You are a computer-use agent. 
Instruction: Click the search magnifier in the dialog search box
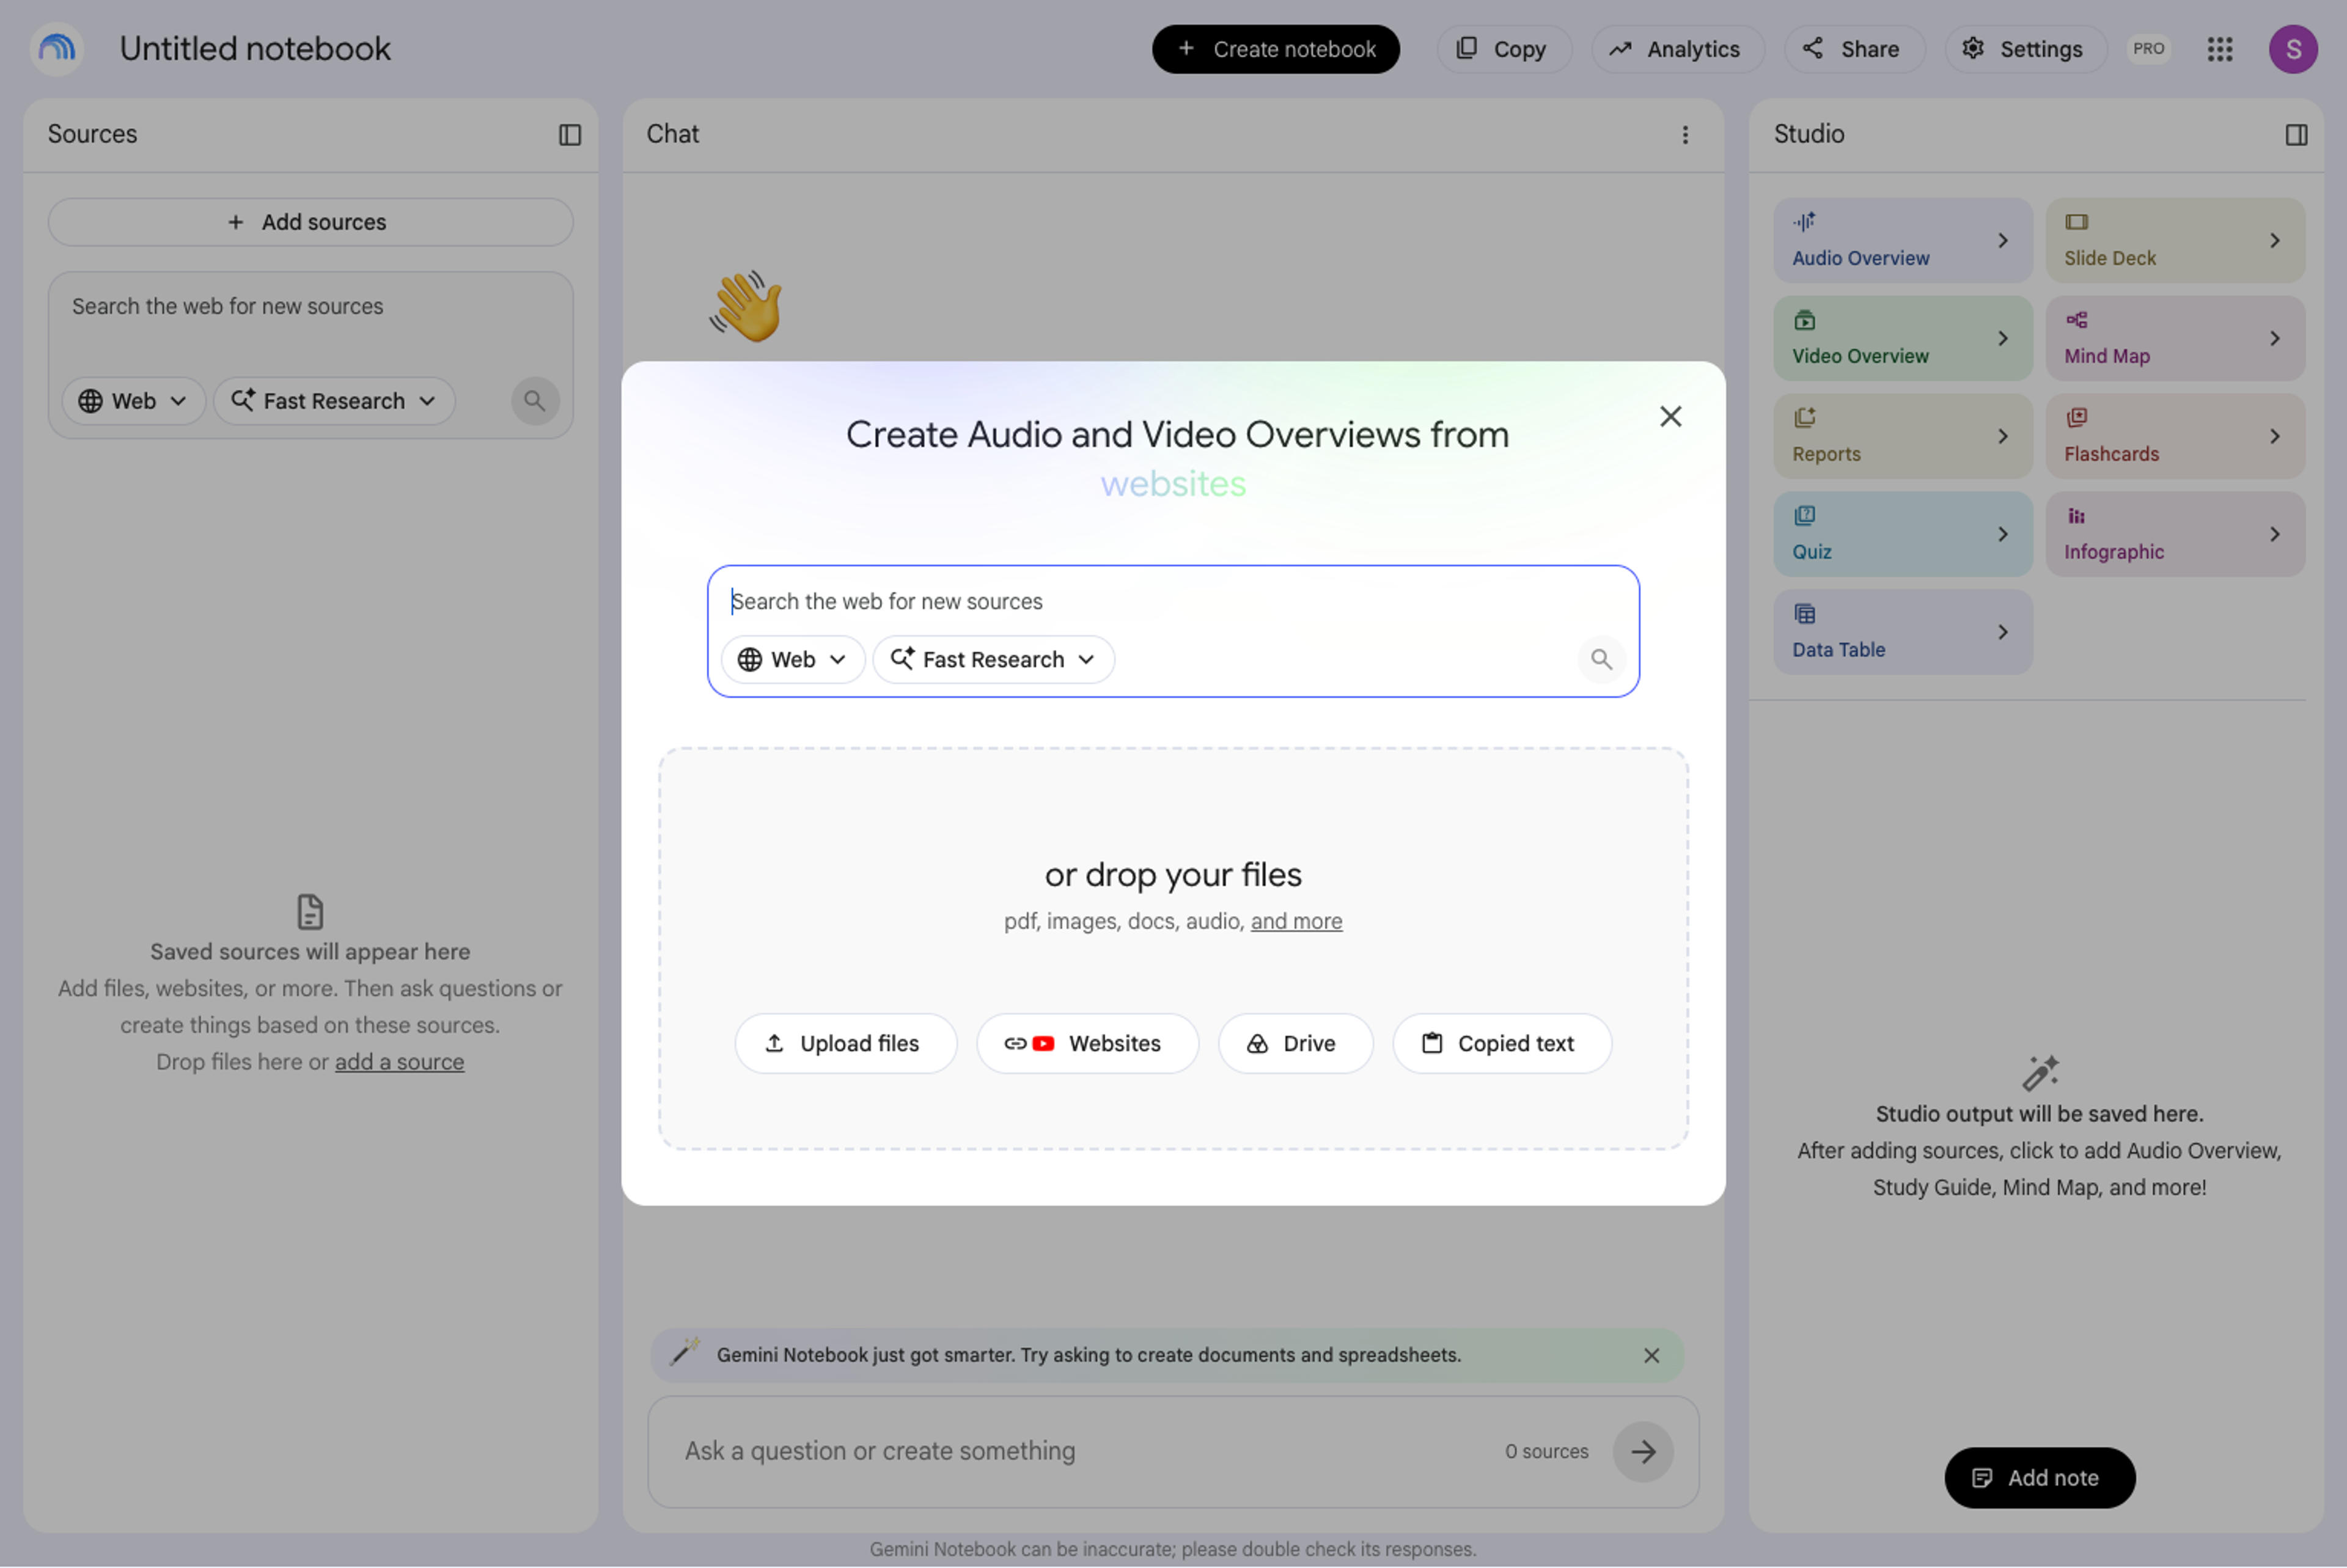pos(1601,660)
